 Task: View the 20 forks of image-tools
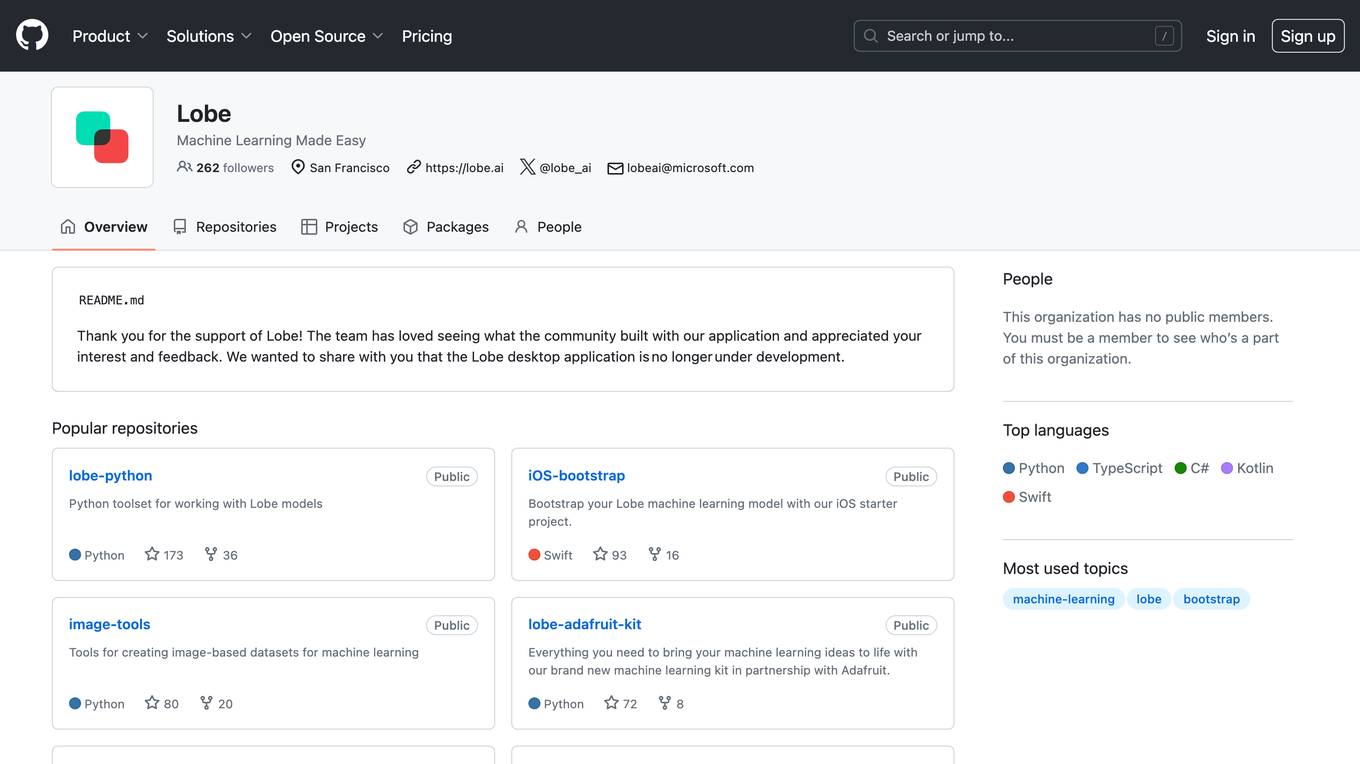[216, 704]
